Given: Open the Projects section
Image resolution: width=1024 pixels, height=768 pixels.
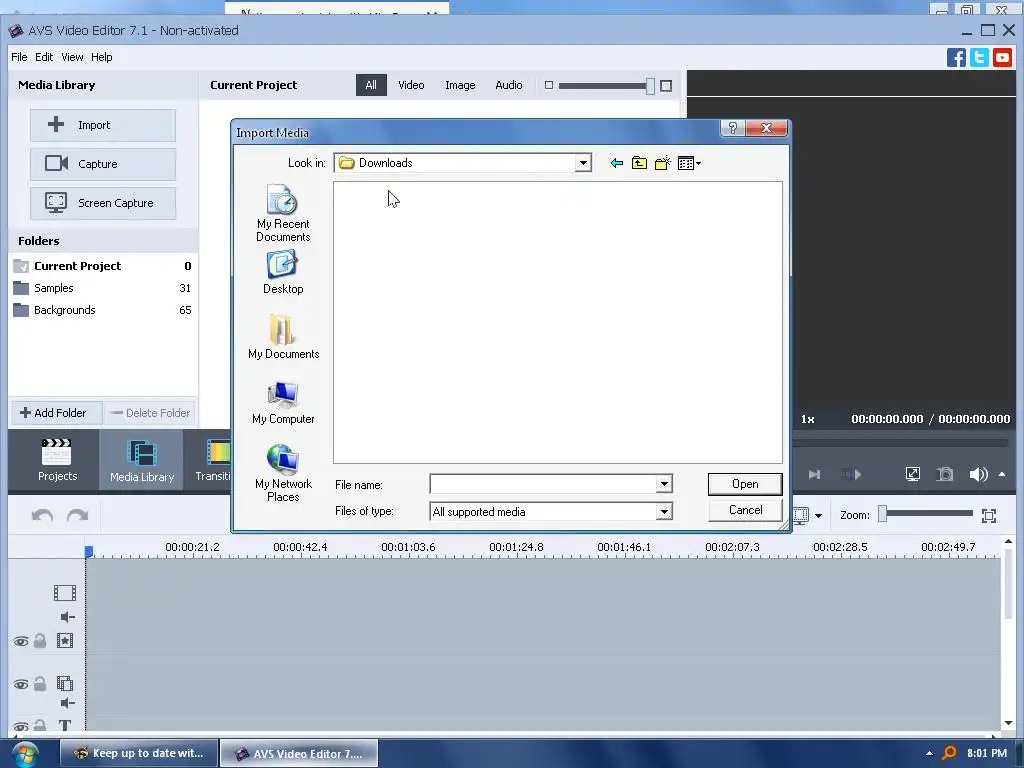Looking at the screenshot, I should point(57,460).
